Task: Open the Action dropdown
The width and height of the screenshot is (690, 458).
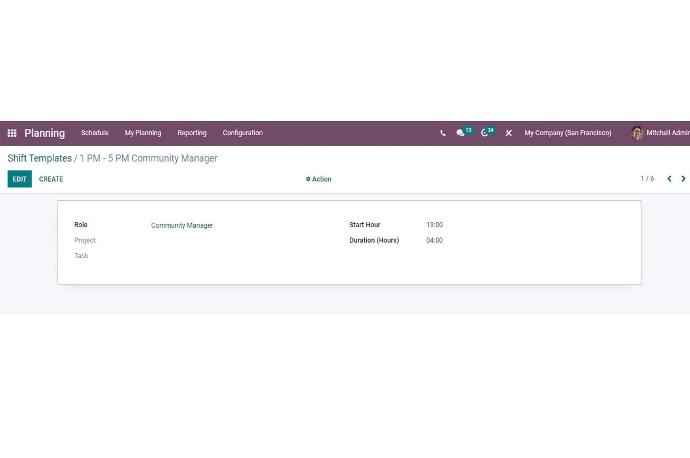Action: tap(319, 179)
